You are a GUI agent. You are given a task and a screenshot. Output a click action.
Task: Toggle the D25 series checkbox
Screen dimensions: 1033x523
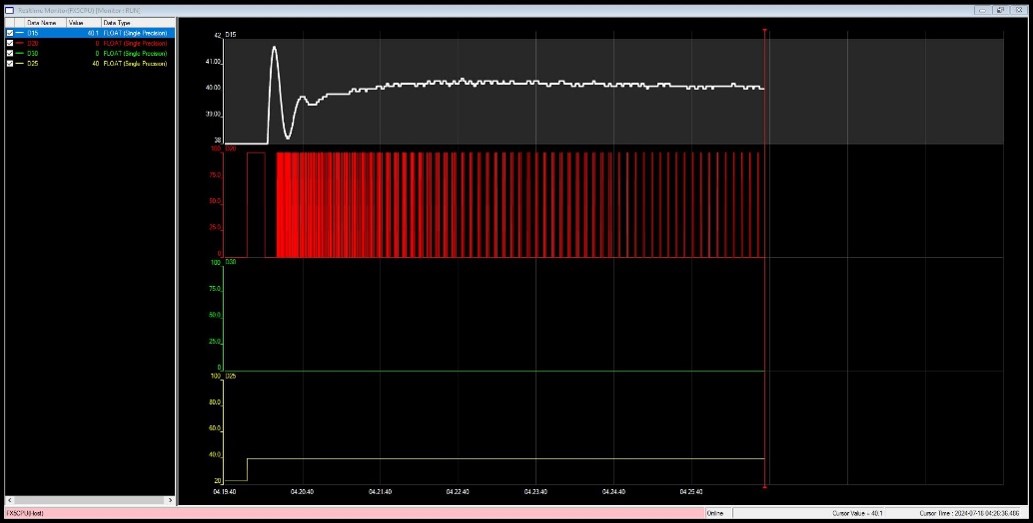point(9,64)
